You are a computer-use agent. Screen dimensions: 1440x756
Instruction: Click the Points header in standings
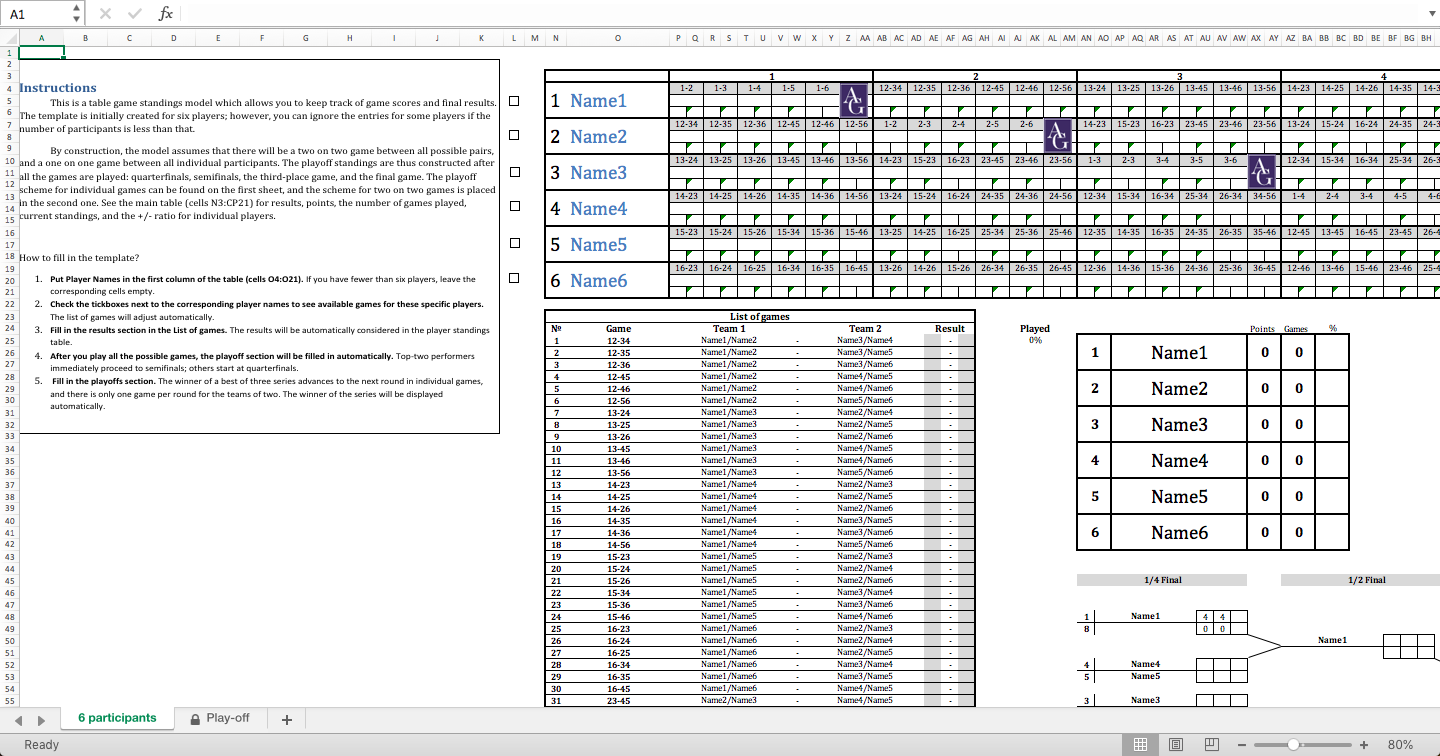(x=1262, y=328)
